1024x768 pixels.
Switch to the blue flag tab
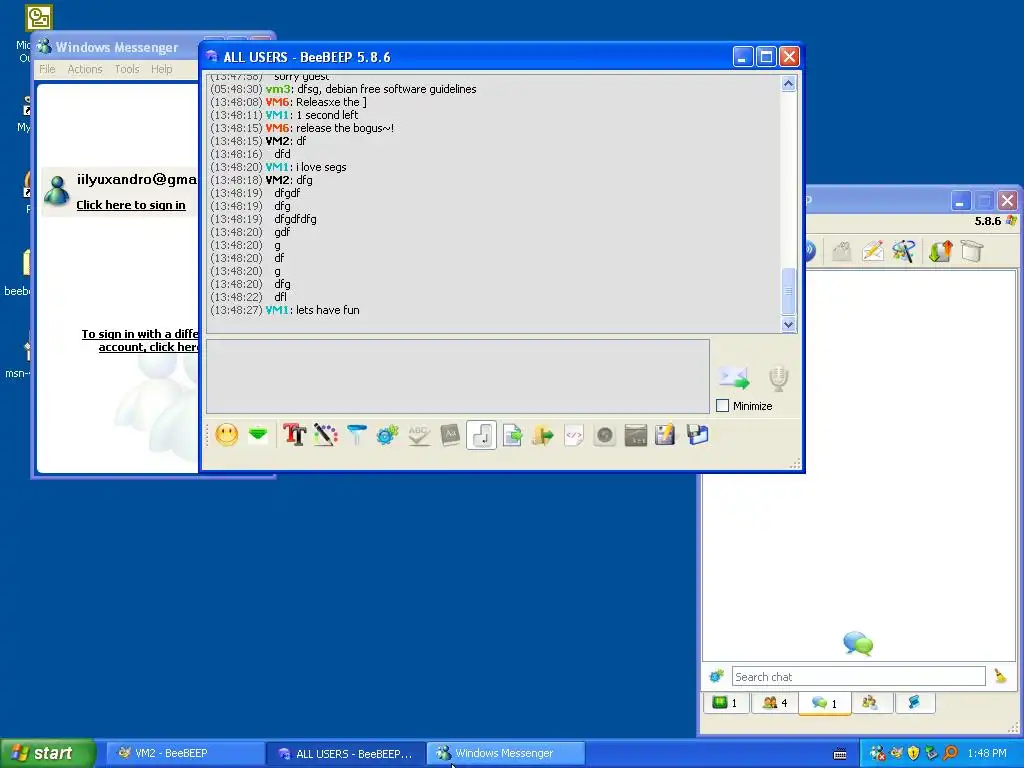(x=914, y=703)
